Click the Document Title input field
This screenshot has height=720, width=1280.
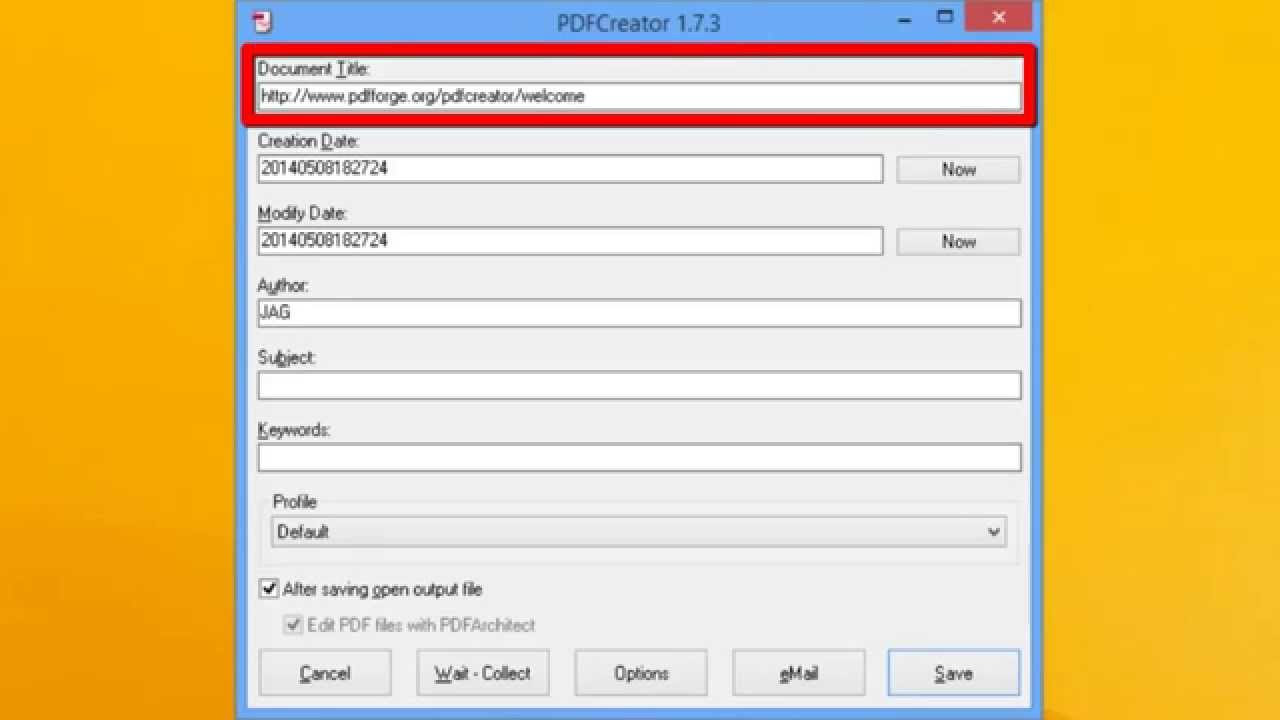tap(639, 96)
